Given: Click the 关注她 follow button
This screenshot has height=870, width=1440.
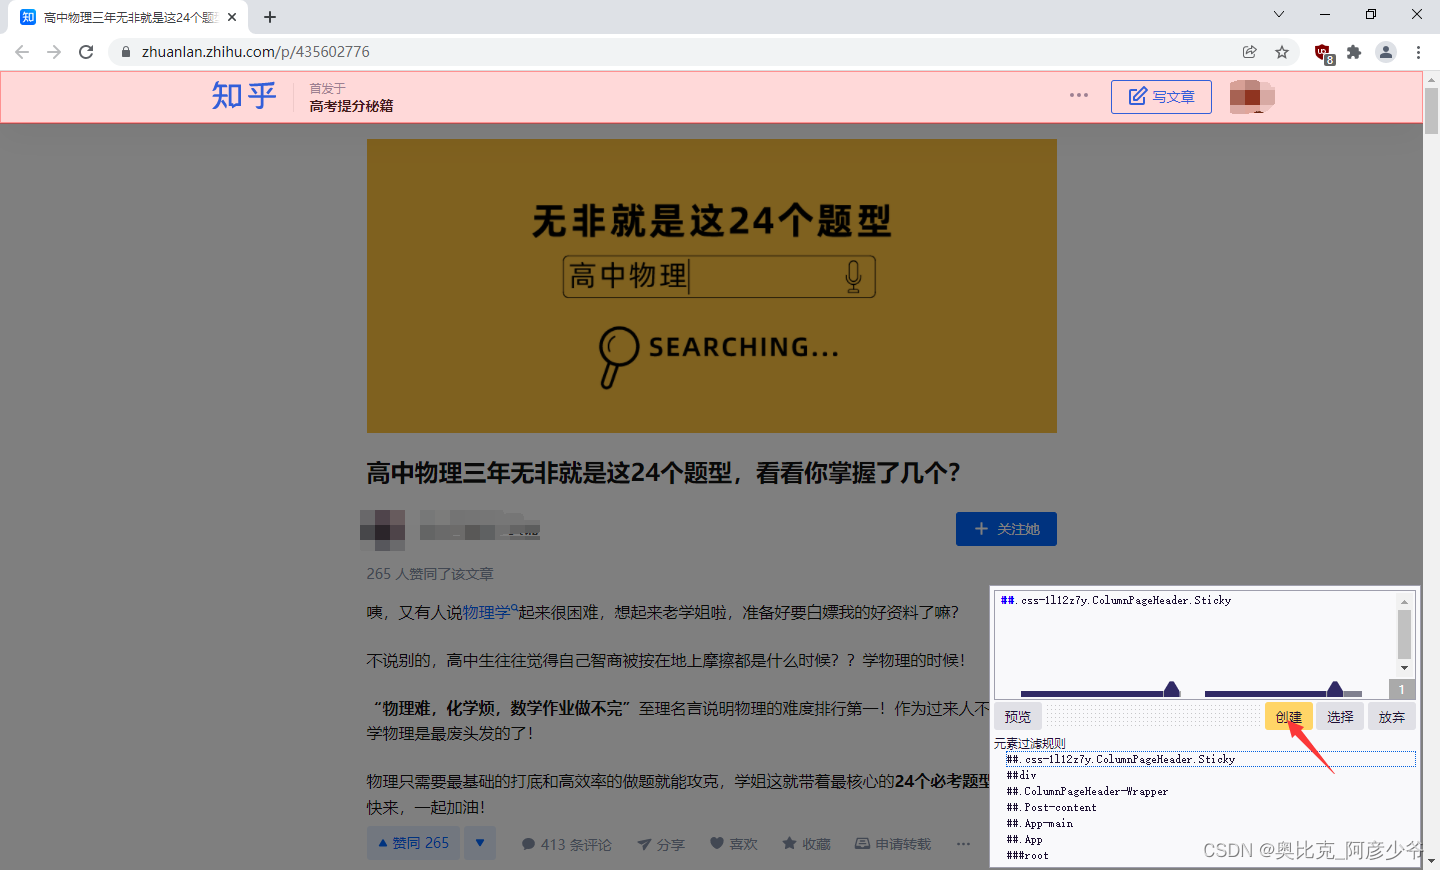Looking at the screenshot, I should pyautogui.click(x=1006, y=529).
